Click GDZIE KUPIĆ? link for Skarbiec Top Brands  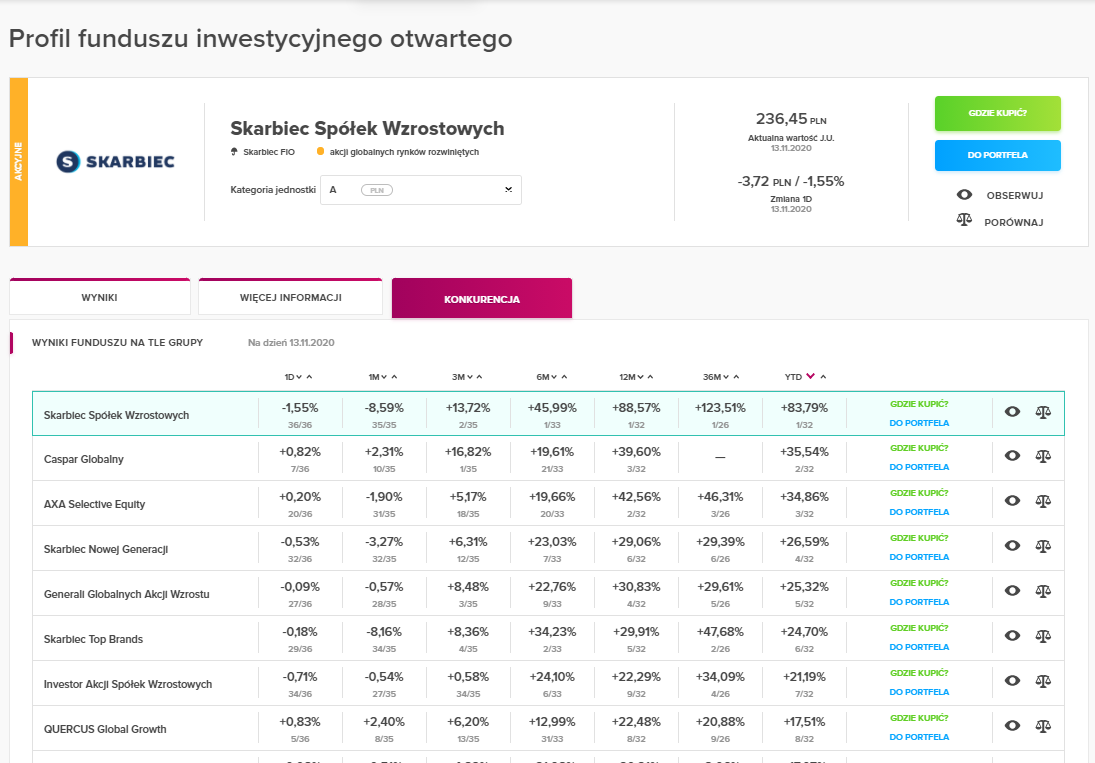pyautogui.click(x=919, y=628)
